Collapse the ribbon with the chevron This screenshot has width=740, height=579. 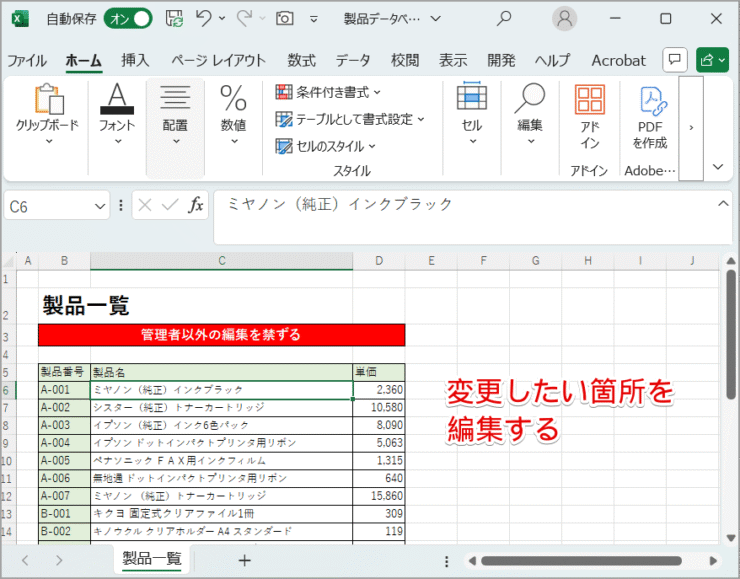pos(718,166)
